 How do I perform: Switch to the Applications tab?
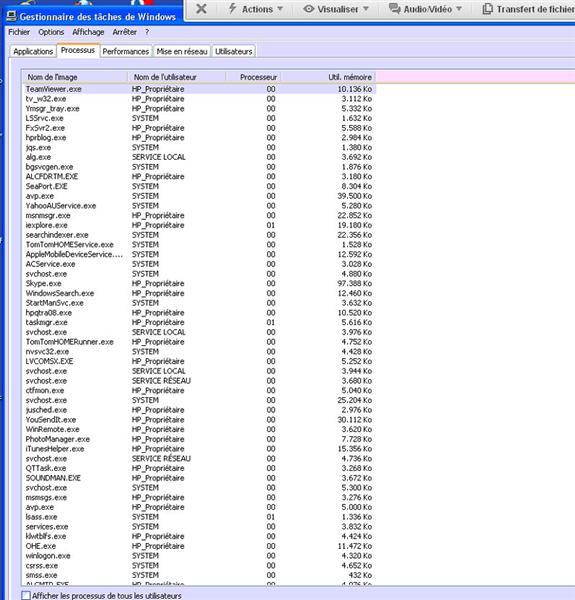click(33, 51)
